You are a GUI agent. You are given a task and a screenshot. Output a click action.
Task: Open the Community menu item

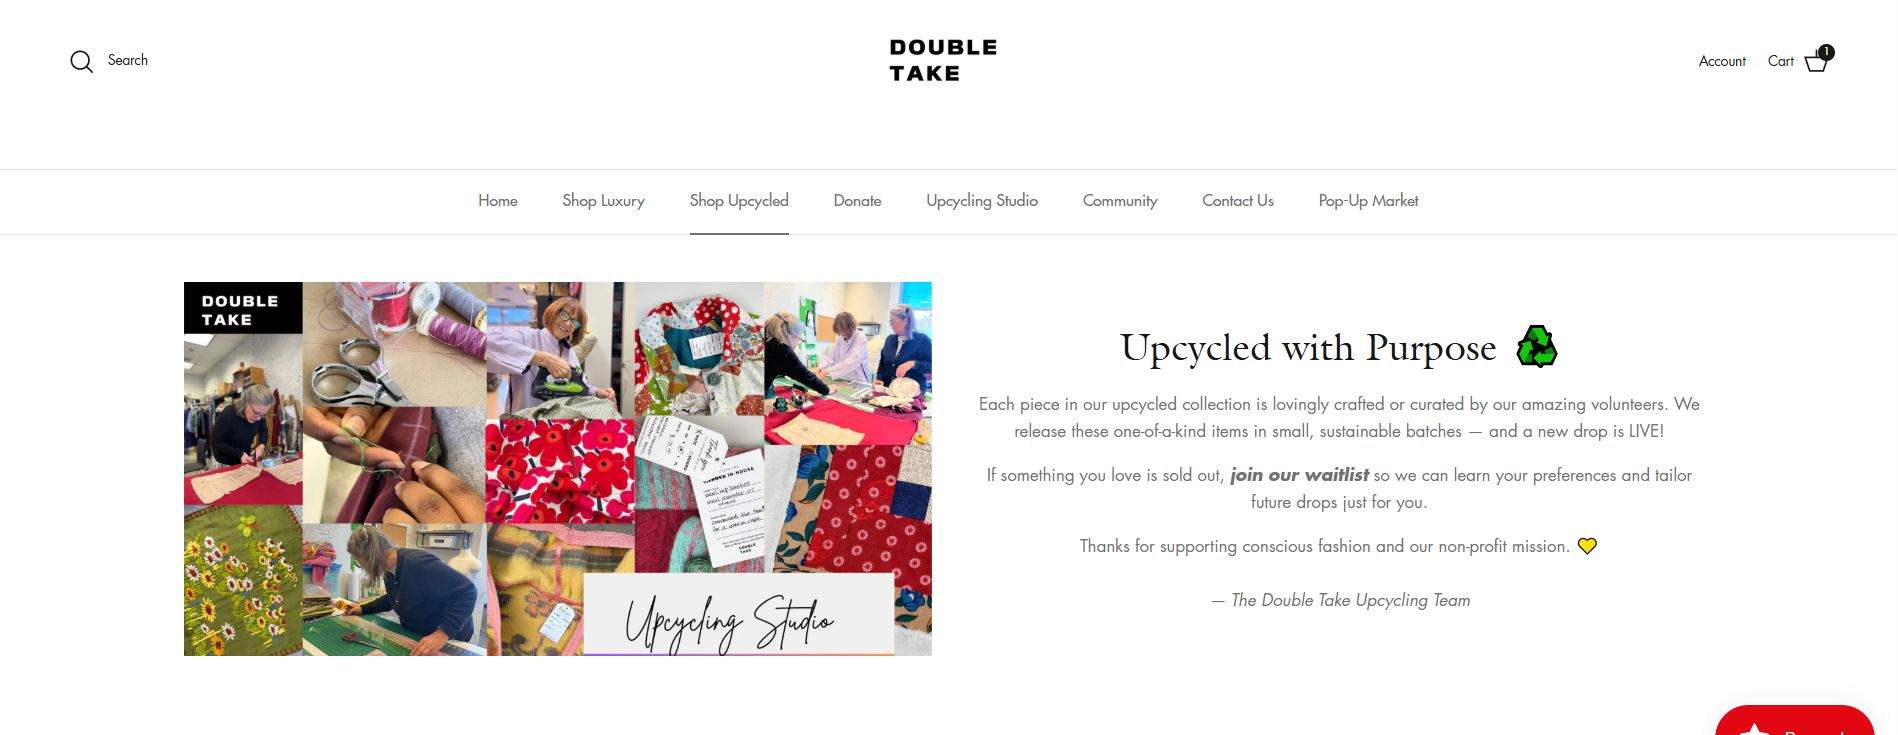click(1120, 201)
